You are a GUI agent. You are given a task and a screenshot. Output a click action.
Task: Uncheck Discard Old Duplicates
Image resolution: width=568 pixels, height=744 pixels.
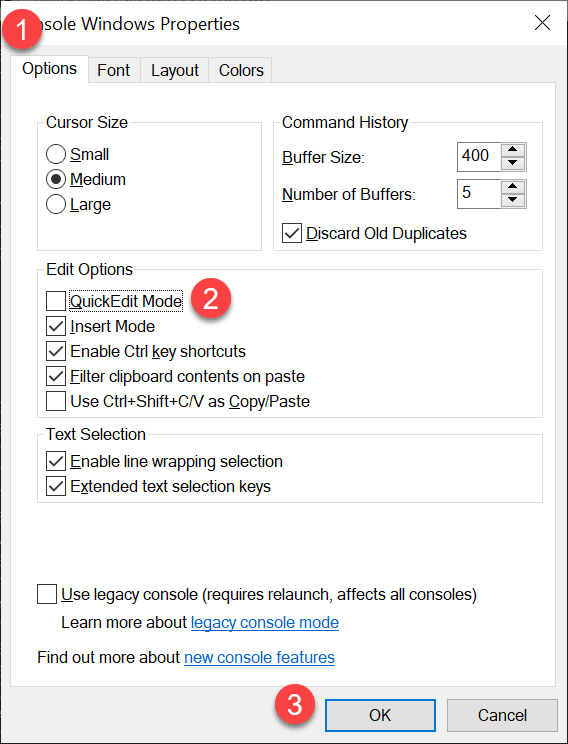click(292, 233)
